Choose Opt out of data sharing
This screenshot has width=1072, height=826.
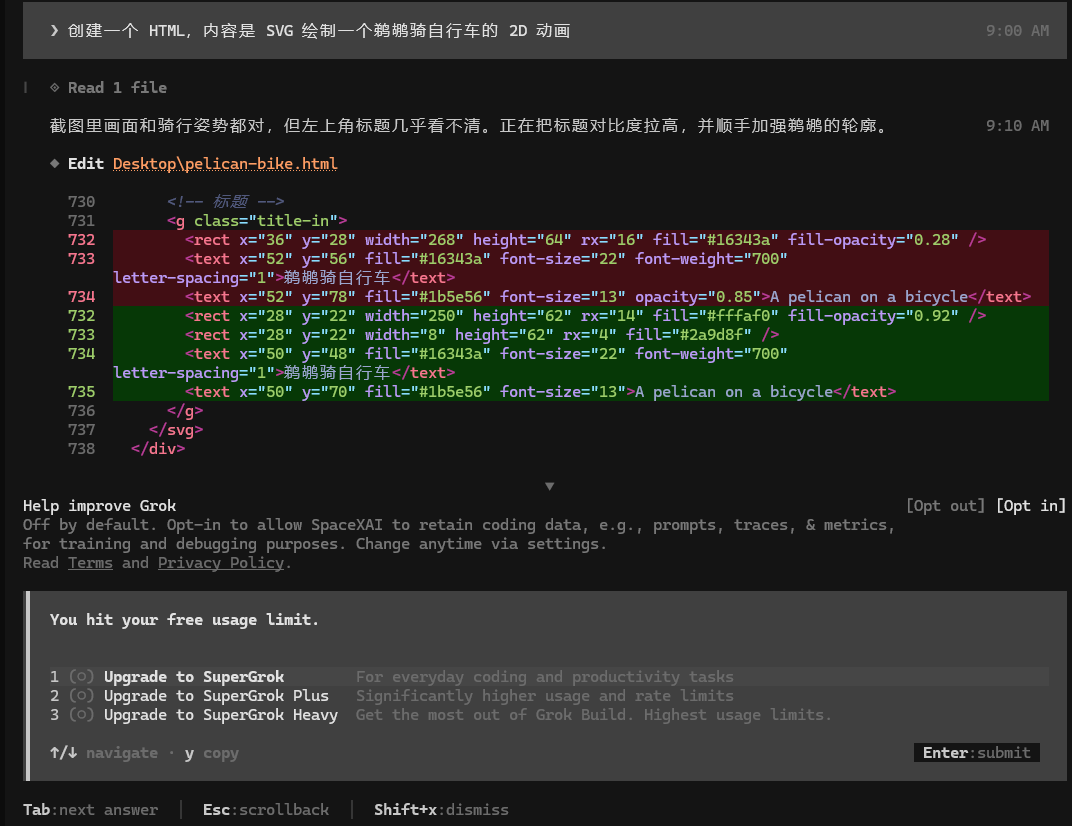(x=946, y=506)
